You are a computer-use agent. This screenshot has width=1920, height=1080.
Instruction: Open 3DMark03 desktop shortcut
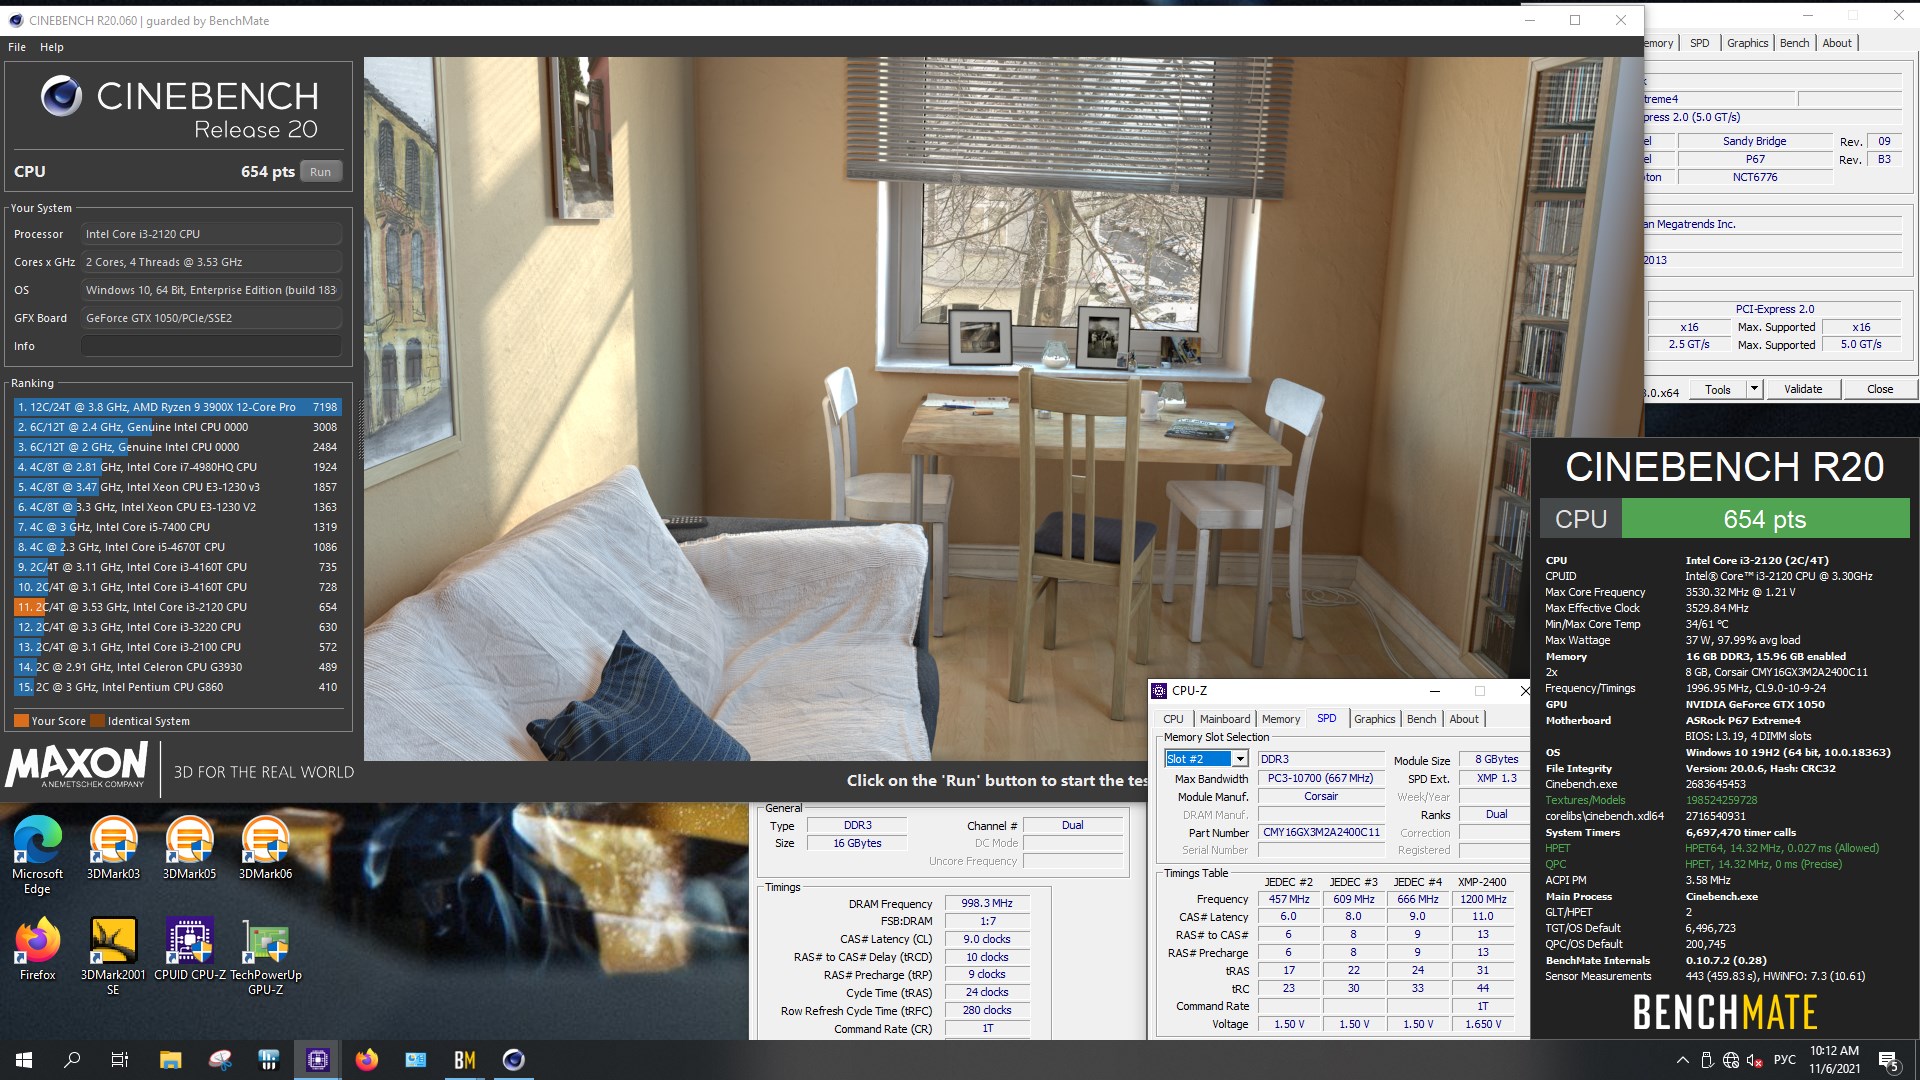tap(113, 848)
